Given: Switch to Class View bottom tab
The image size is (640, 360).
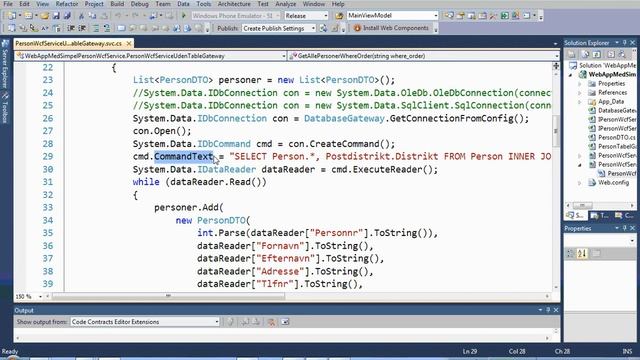Looking at the screenshot, I should [x=624, y=216].
